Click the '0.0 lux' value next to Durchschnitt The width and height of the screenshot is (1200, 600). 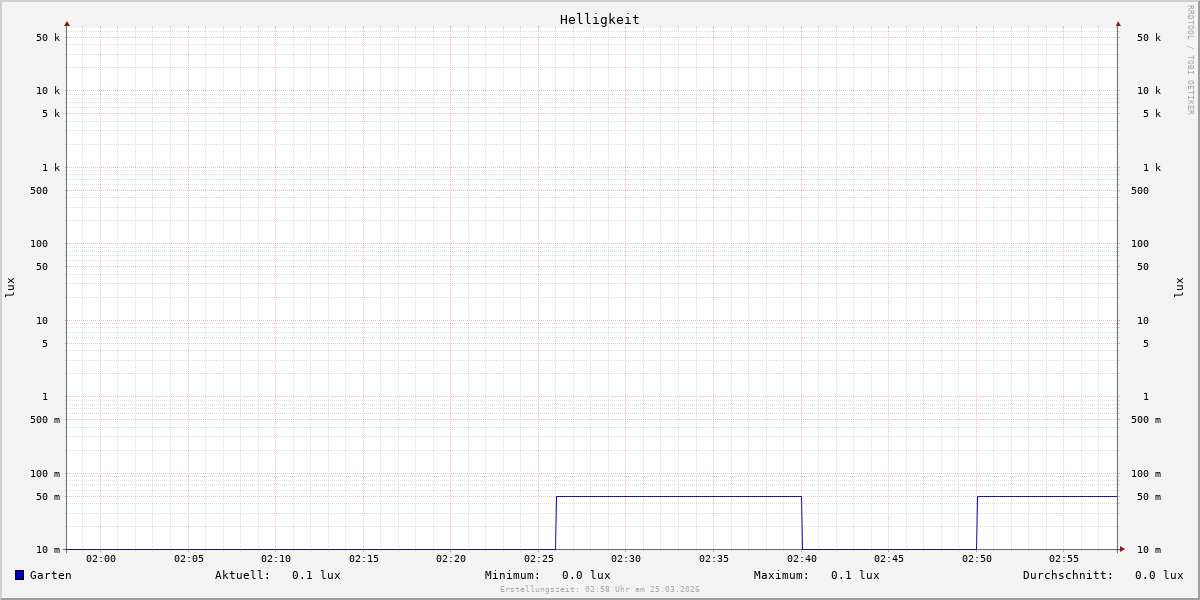click(x=1159, y=575)
